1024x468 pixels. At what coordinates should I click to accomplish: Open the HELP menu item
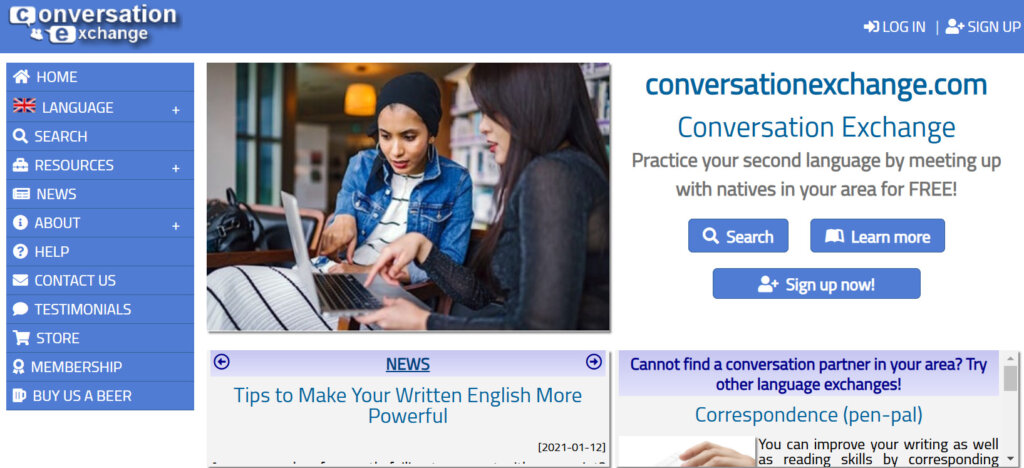(x=100, y=251)
